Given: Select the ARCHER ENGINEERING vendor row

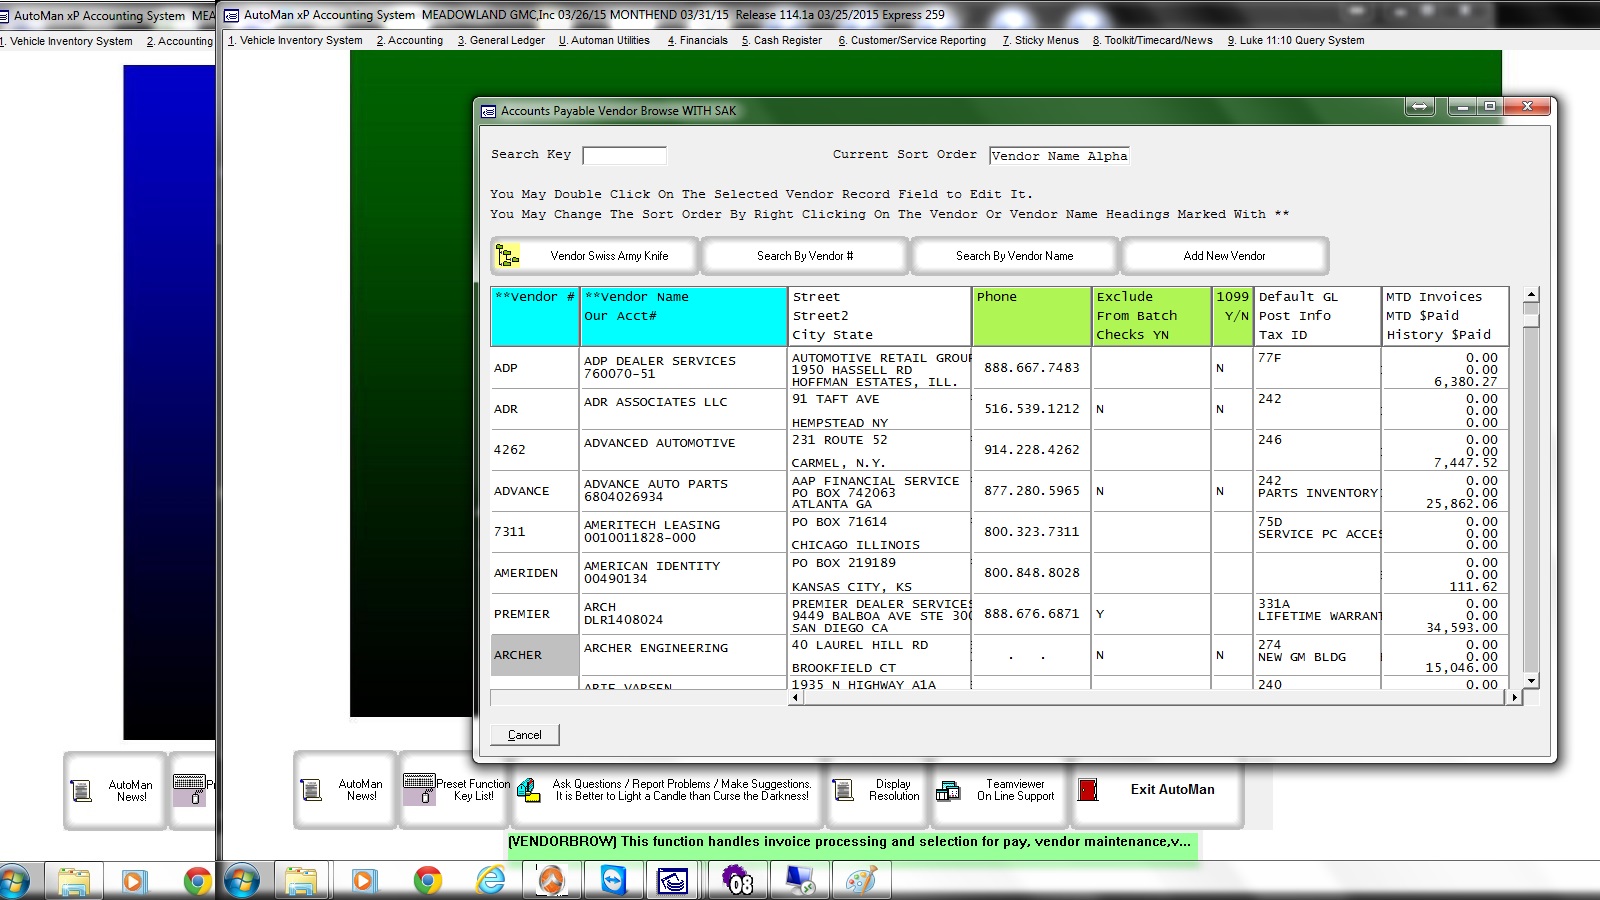Looking at the screenshot, I should pyautogui.click(x=684, y=655).
